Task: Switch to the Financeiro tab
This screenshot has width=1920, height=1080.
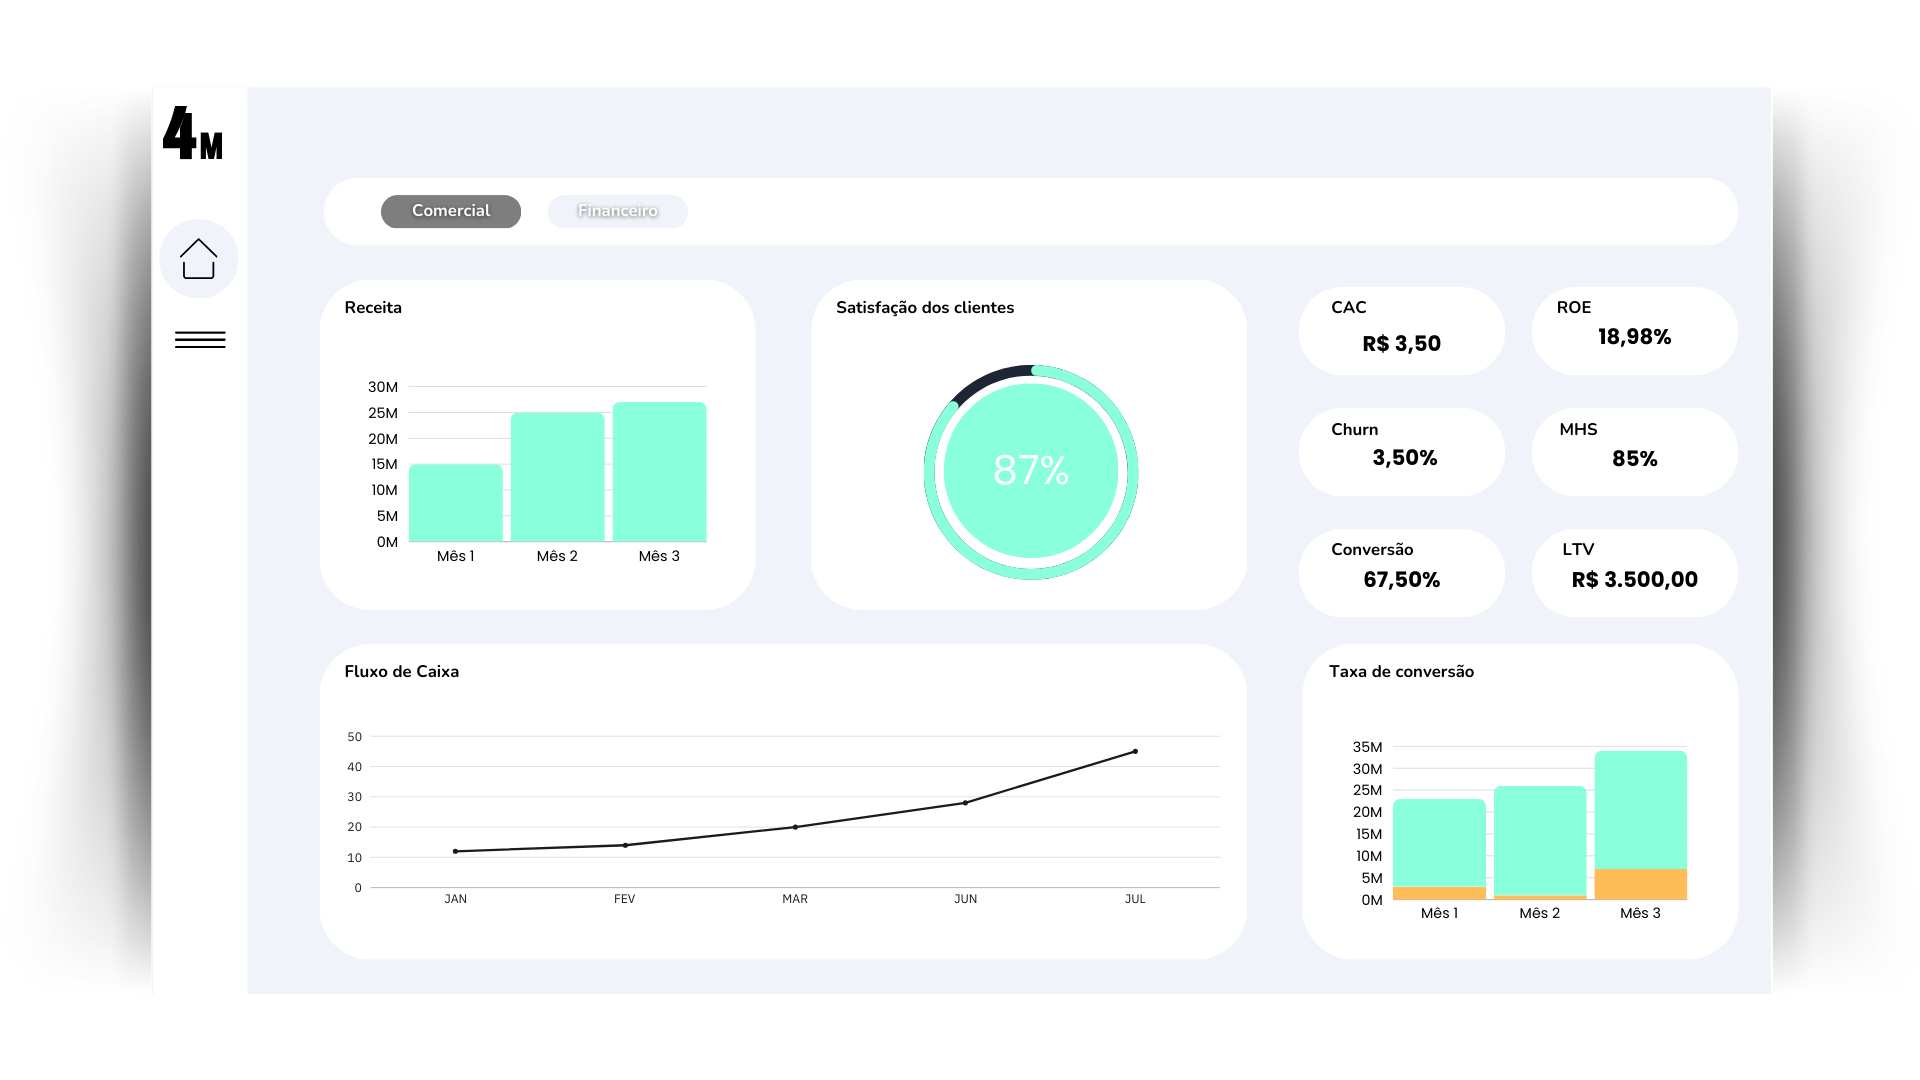Action: 617,211
